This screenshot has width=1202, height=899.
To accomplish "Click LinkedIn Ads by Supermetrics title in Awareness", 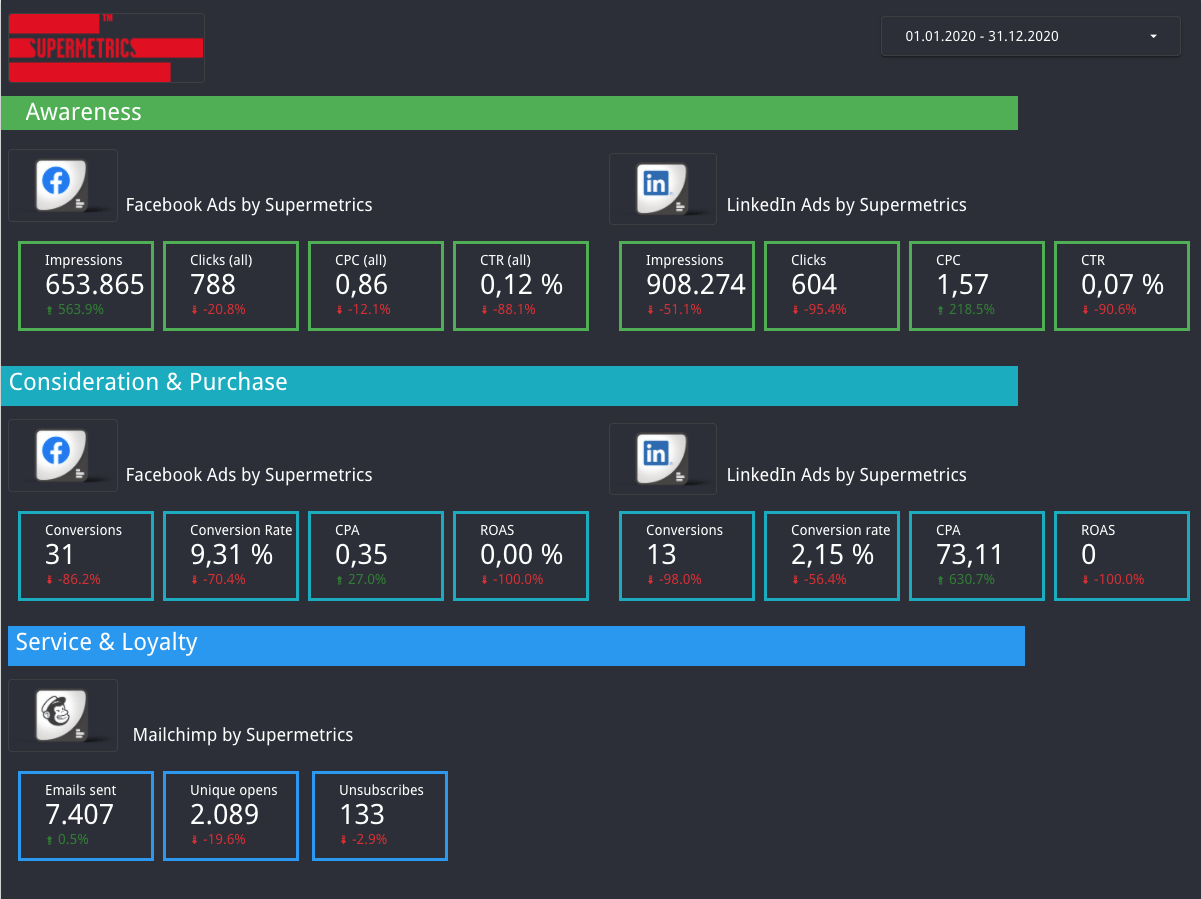I will [x=847, y=205].
